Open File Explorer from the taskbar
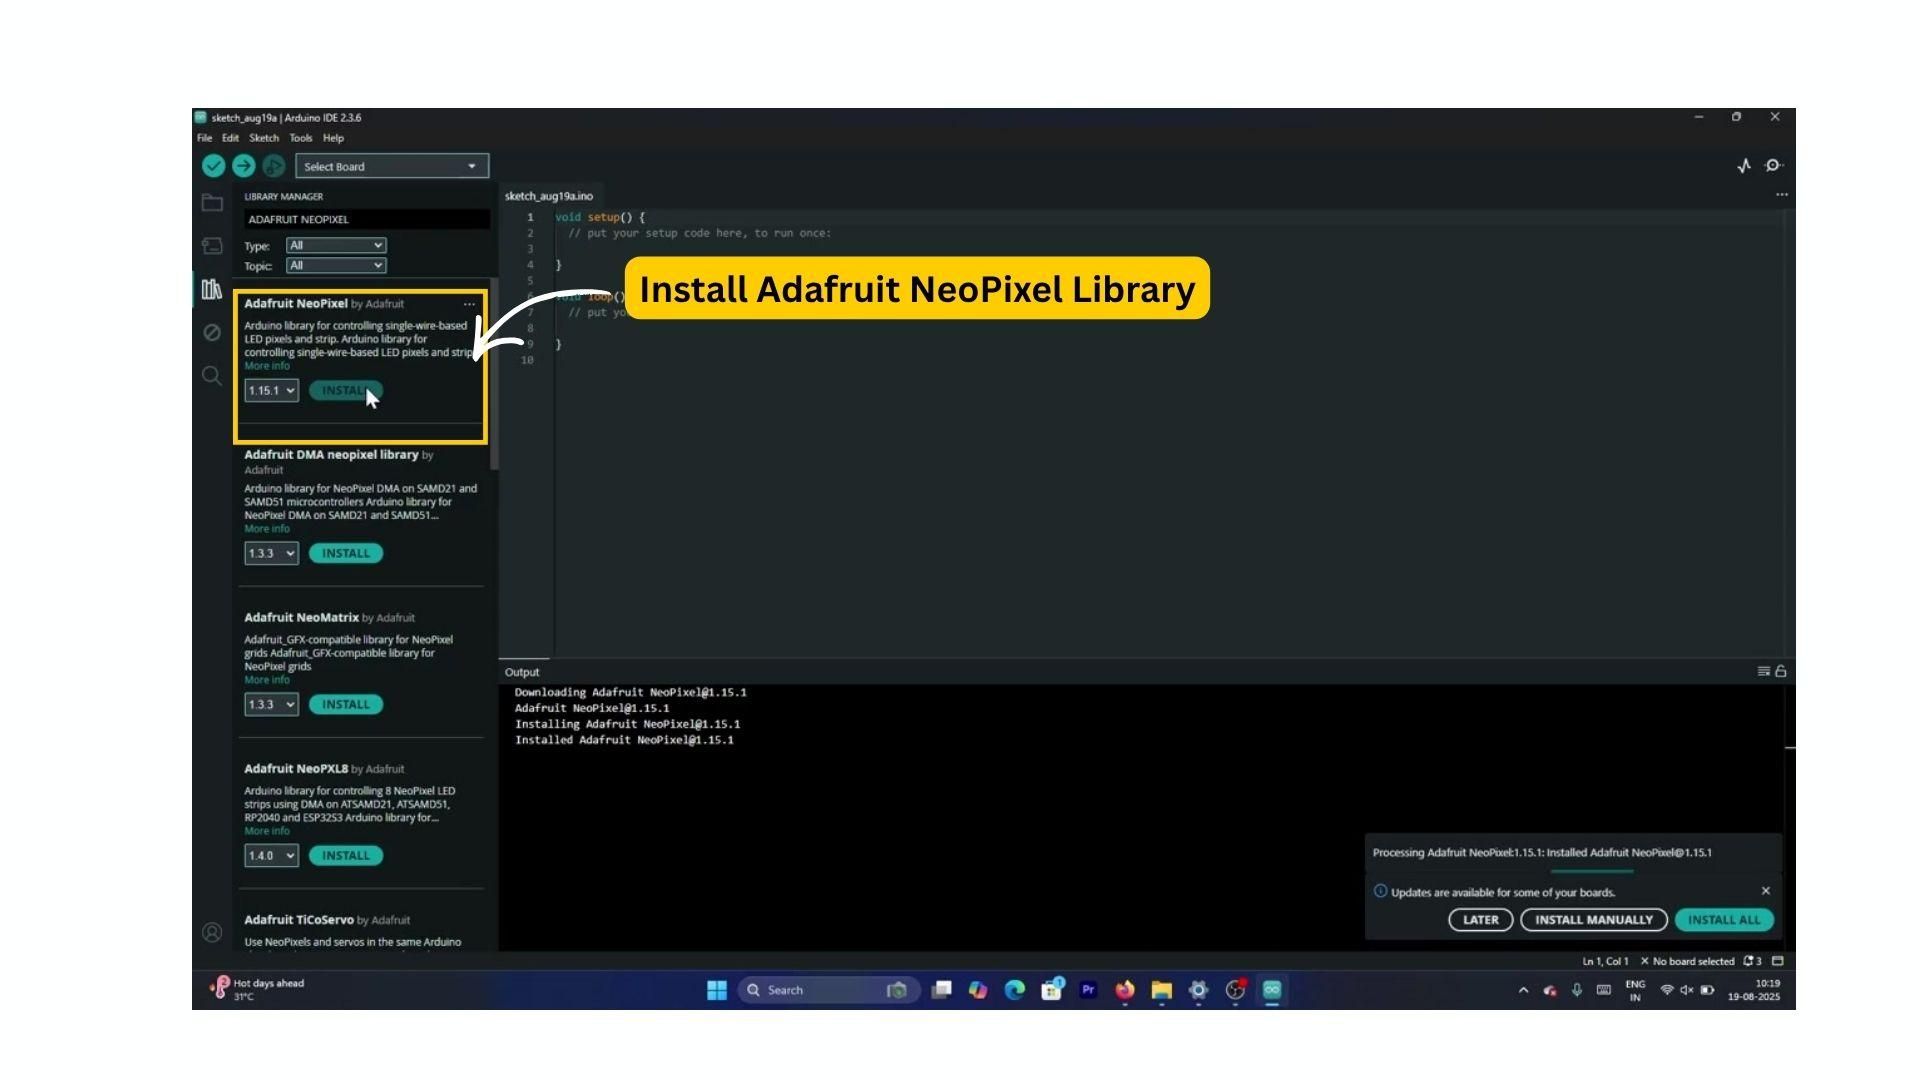The image size is (1920, 1080). (x=1161, y=990)
